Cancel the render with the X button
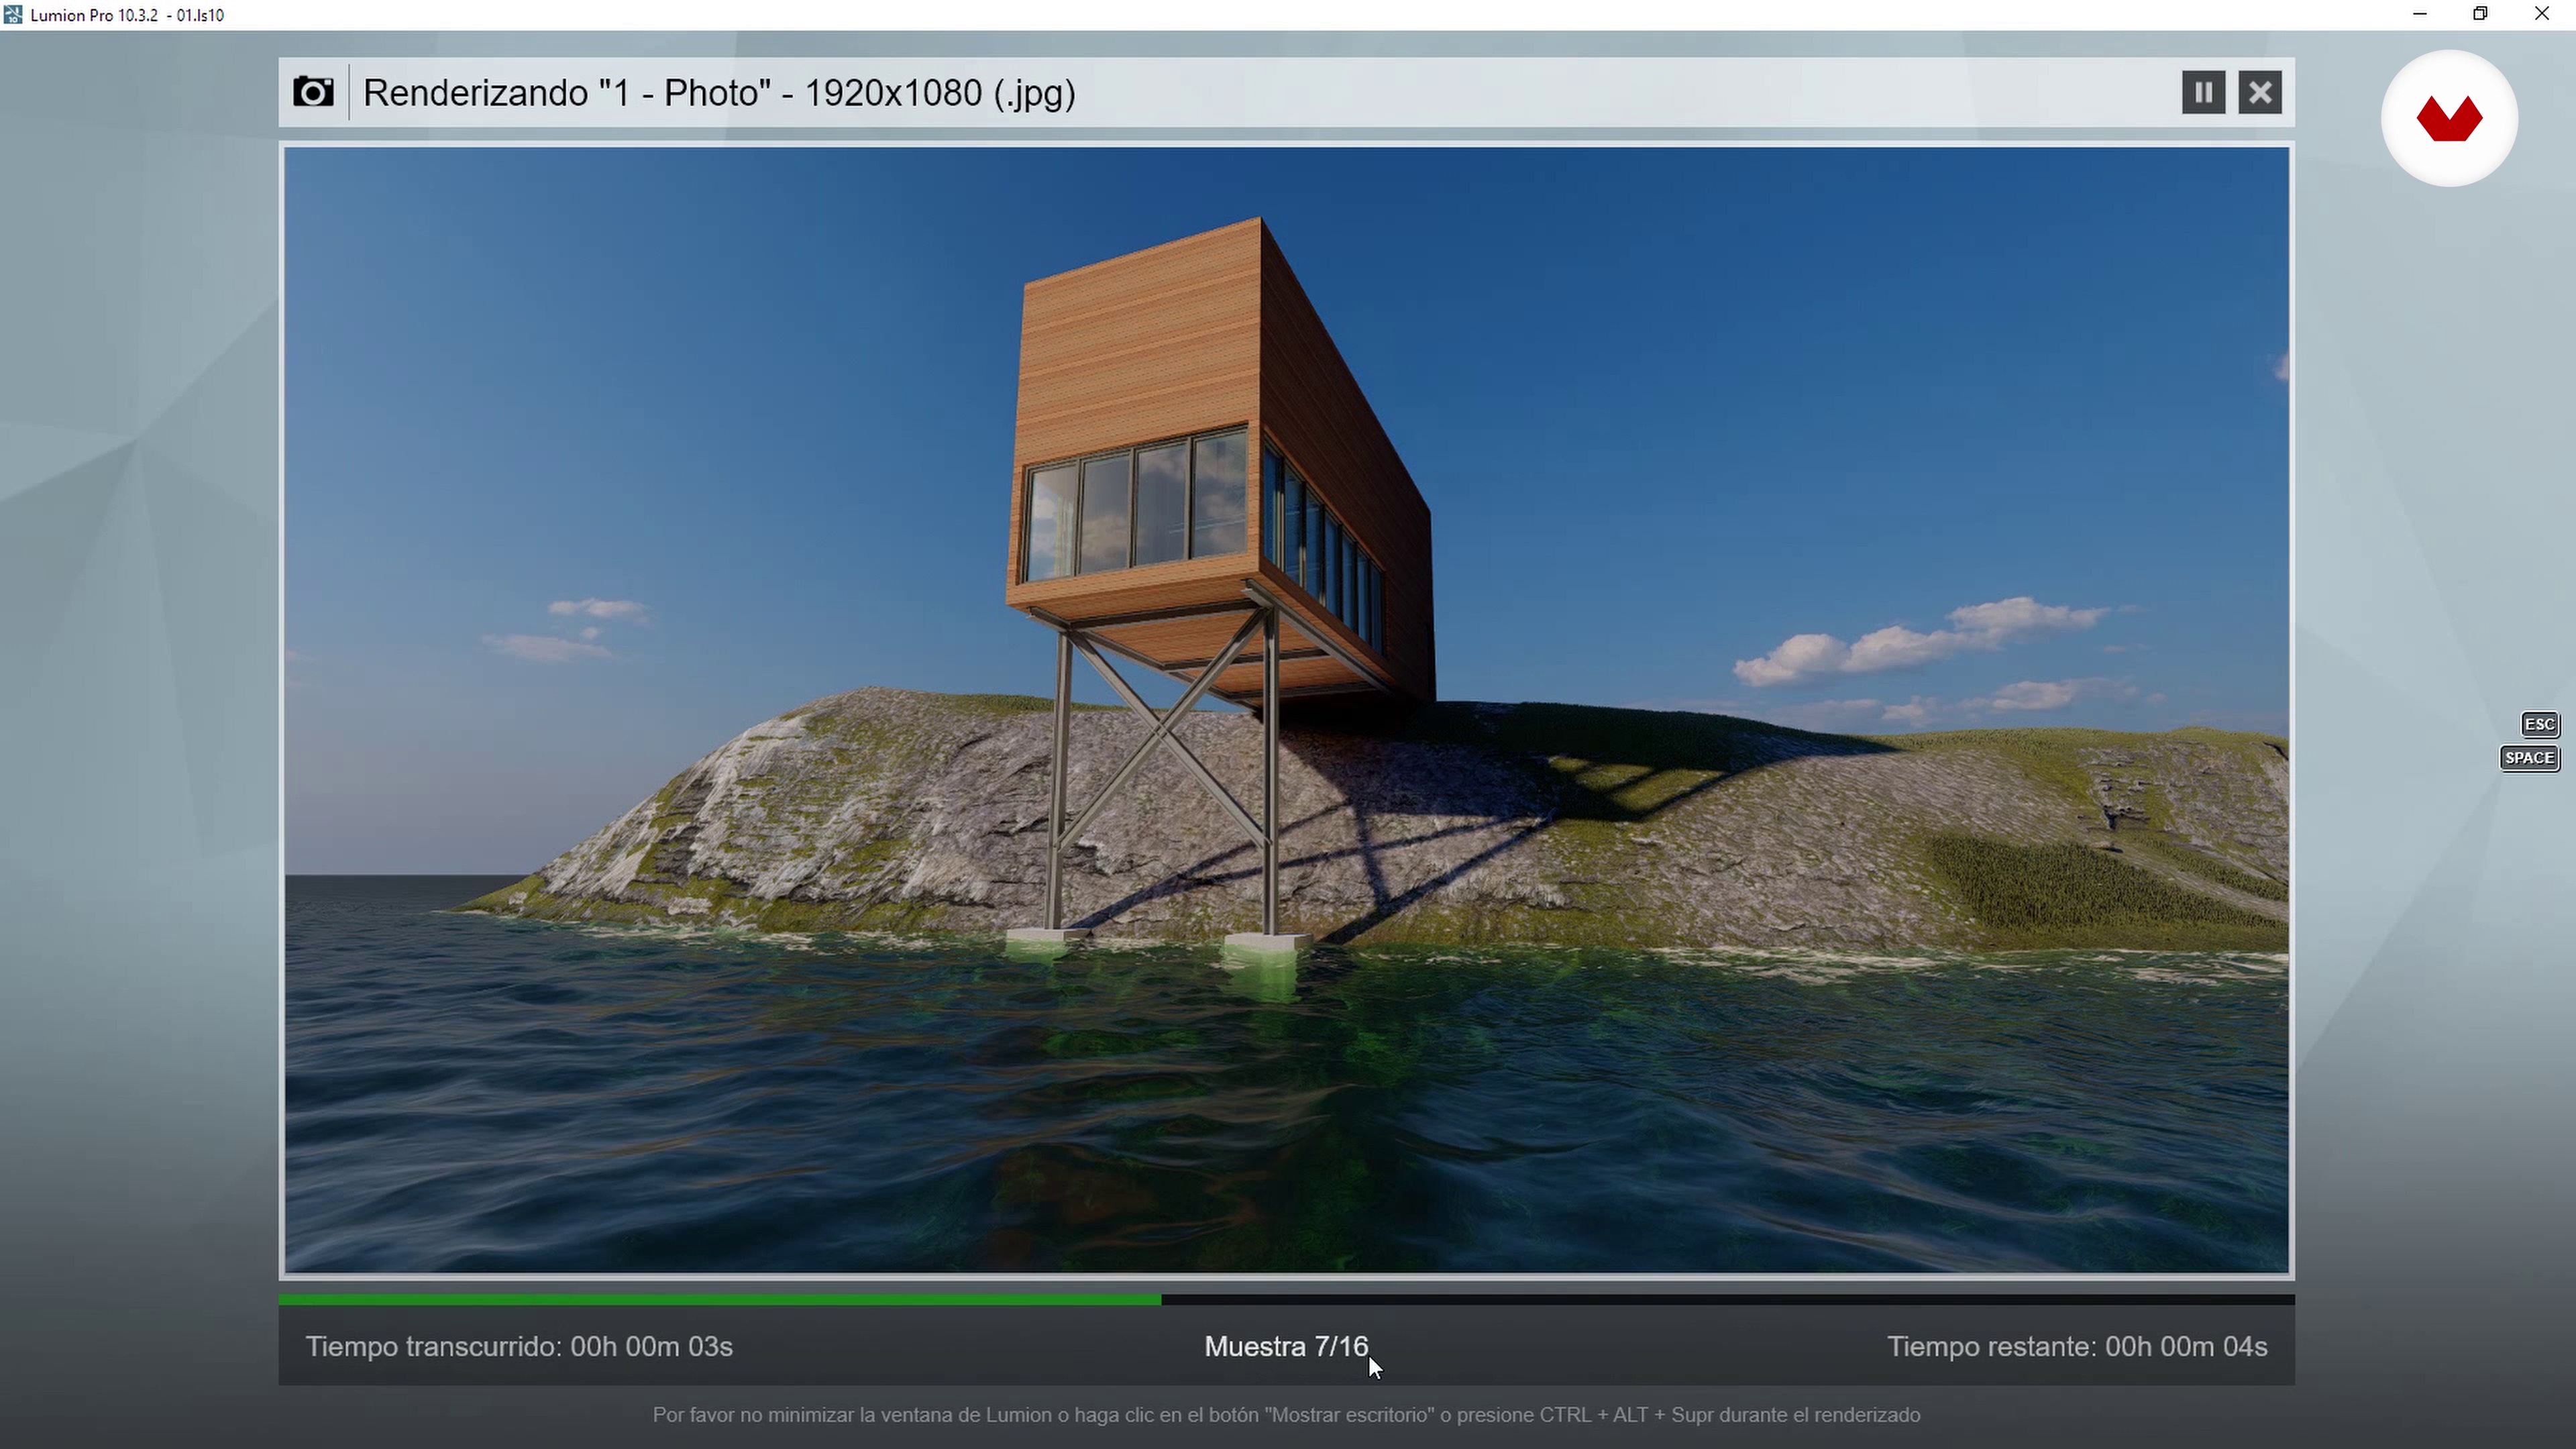 [2259, 93]
